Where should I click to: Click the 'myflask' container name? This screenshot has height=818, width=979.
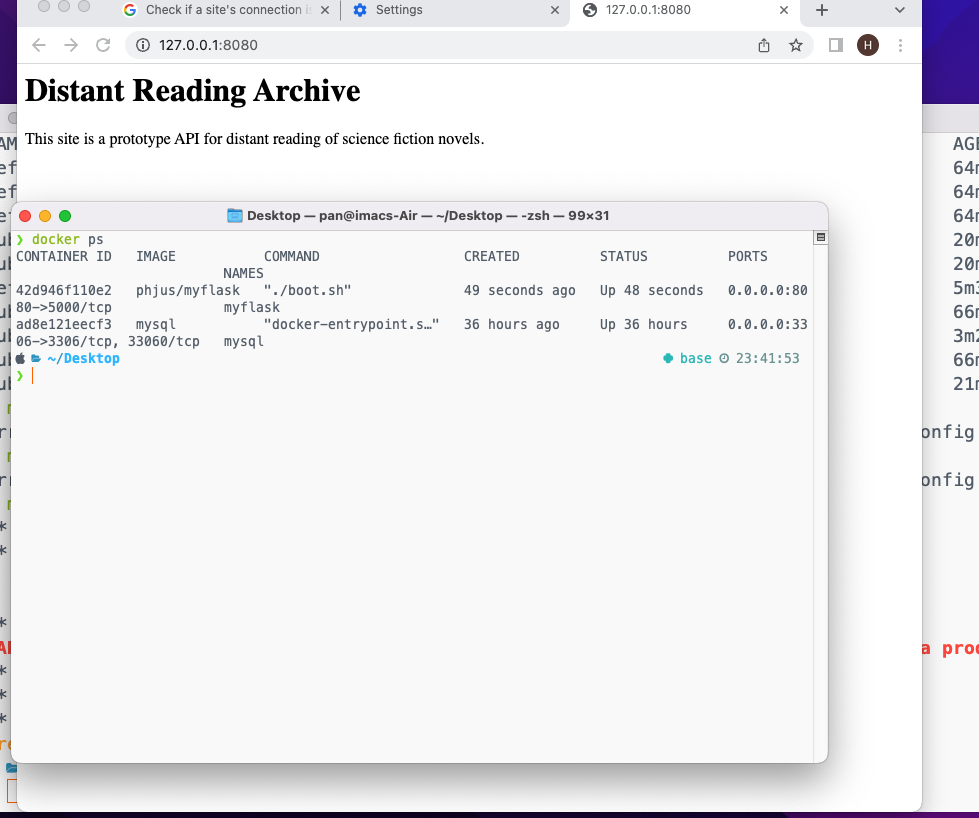pyautogui.click(x=252, y=308)
